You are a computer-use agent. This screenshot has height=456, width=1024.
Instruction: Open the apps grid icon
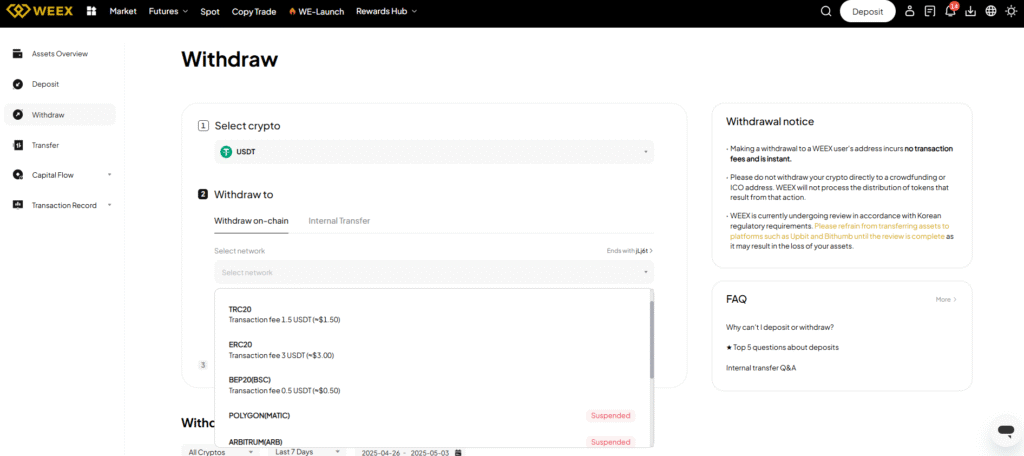[x=91, y=11]
